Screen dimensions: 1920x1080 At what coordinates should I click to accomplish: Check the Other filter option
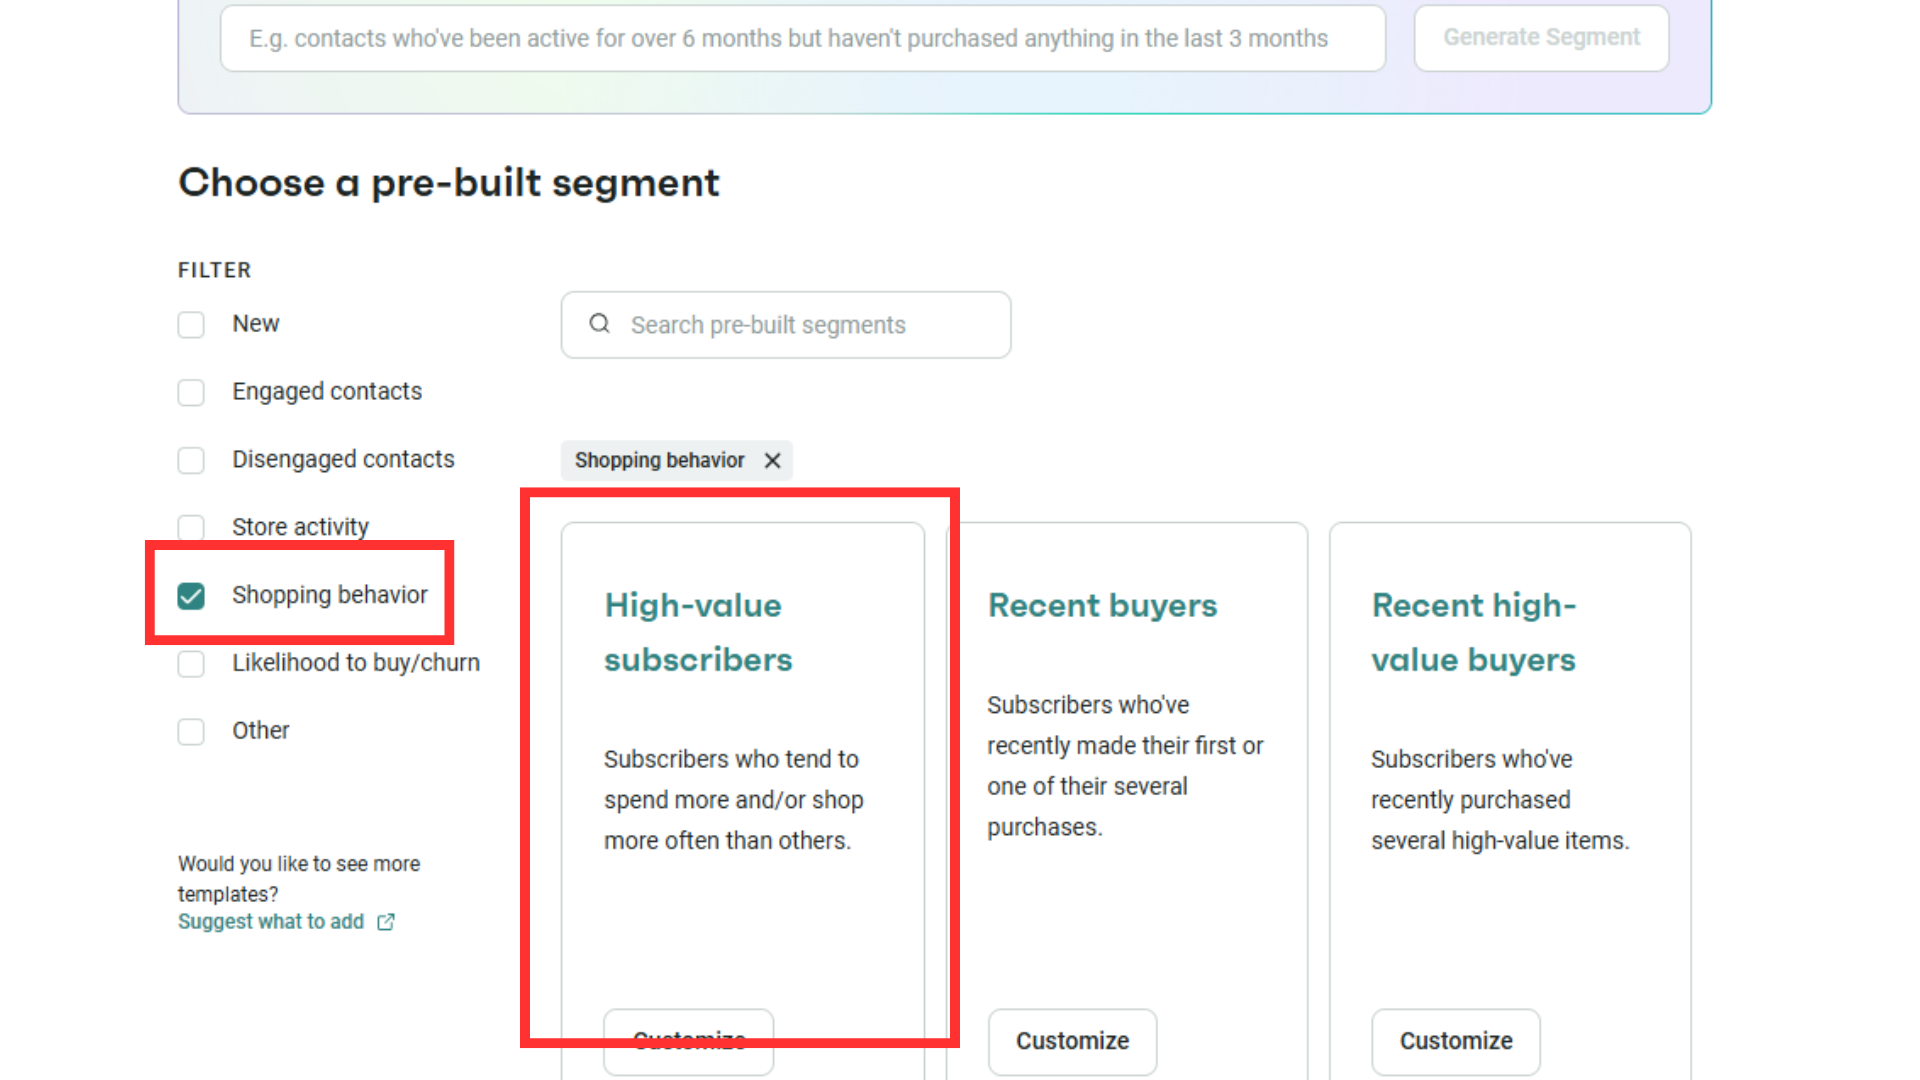click(x=191, y=732)
